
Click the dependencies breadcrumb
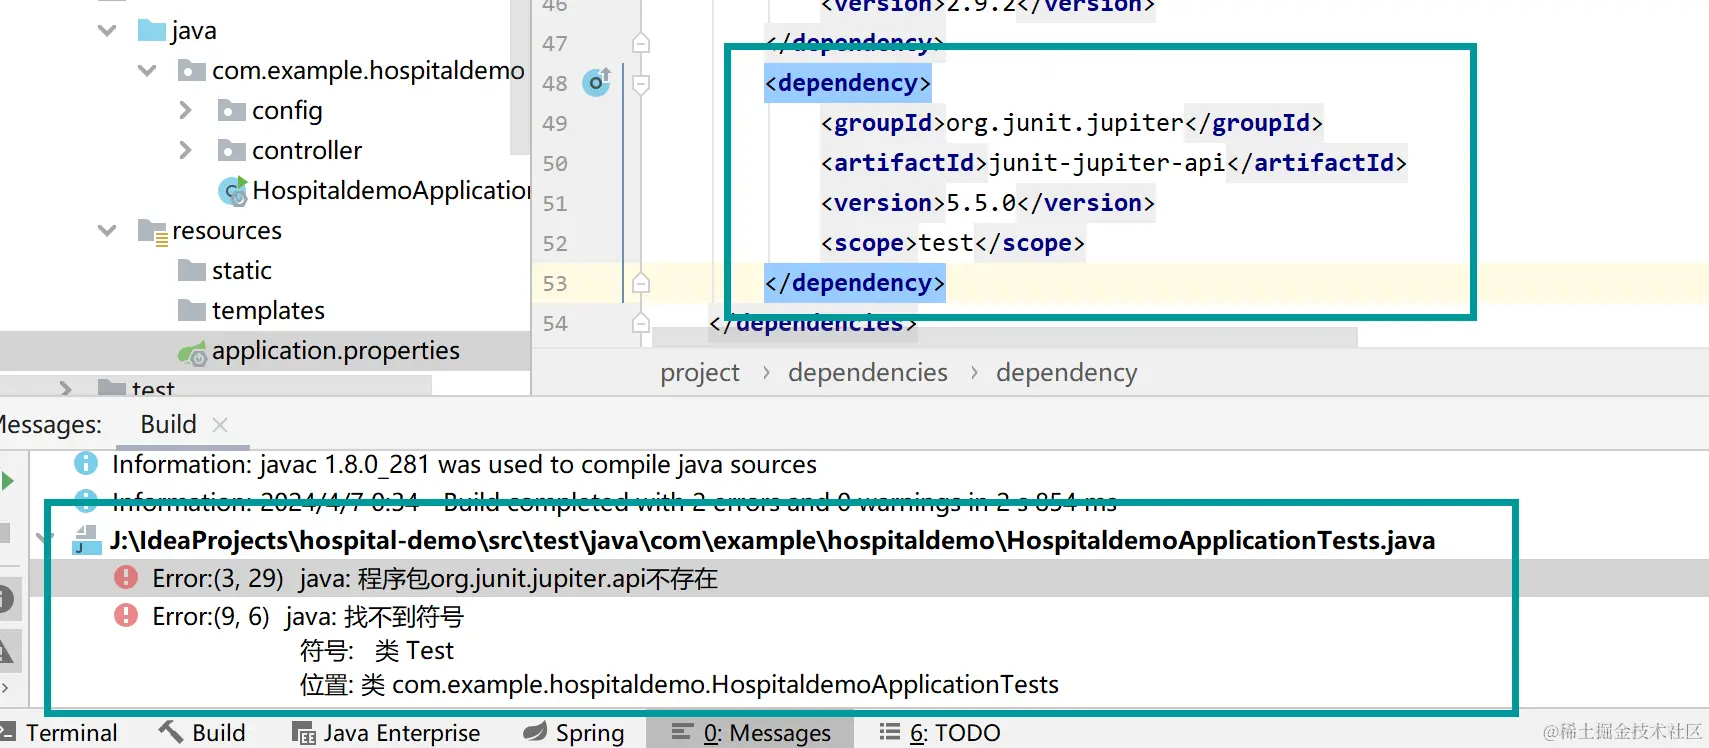(x=868, y=373)
